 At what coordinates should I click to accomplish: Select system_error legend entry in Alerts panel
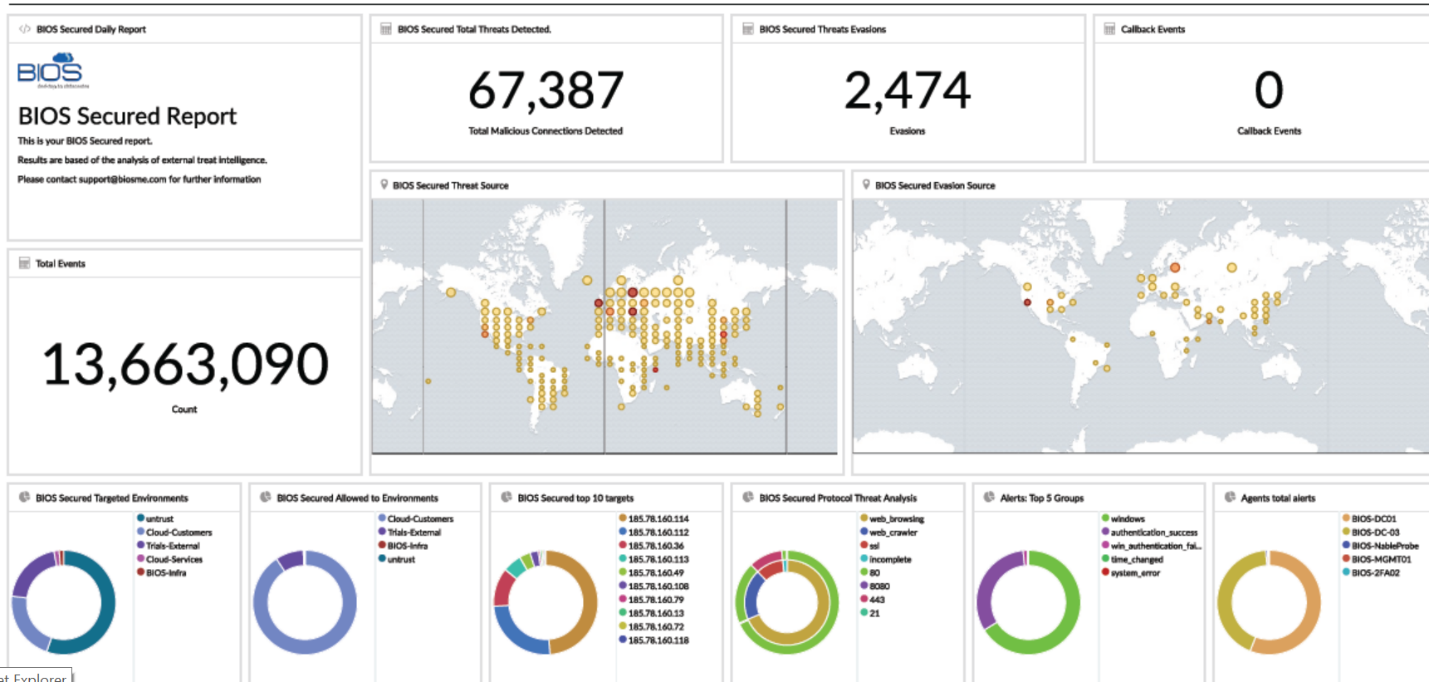tap(1130, 573)
